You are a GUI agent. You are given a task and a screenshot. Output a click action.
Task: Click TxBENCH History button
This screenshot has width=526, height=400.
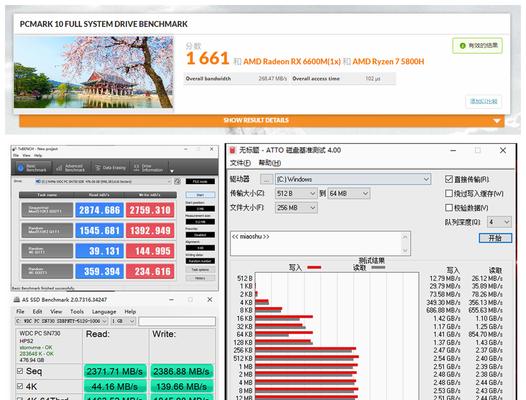click(x=200, y=278)
